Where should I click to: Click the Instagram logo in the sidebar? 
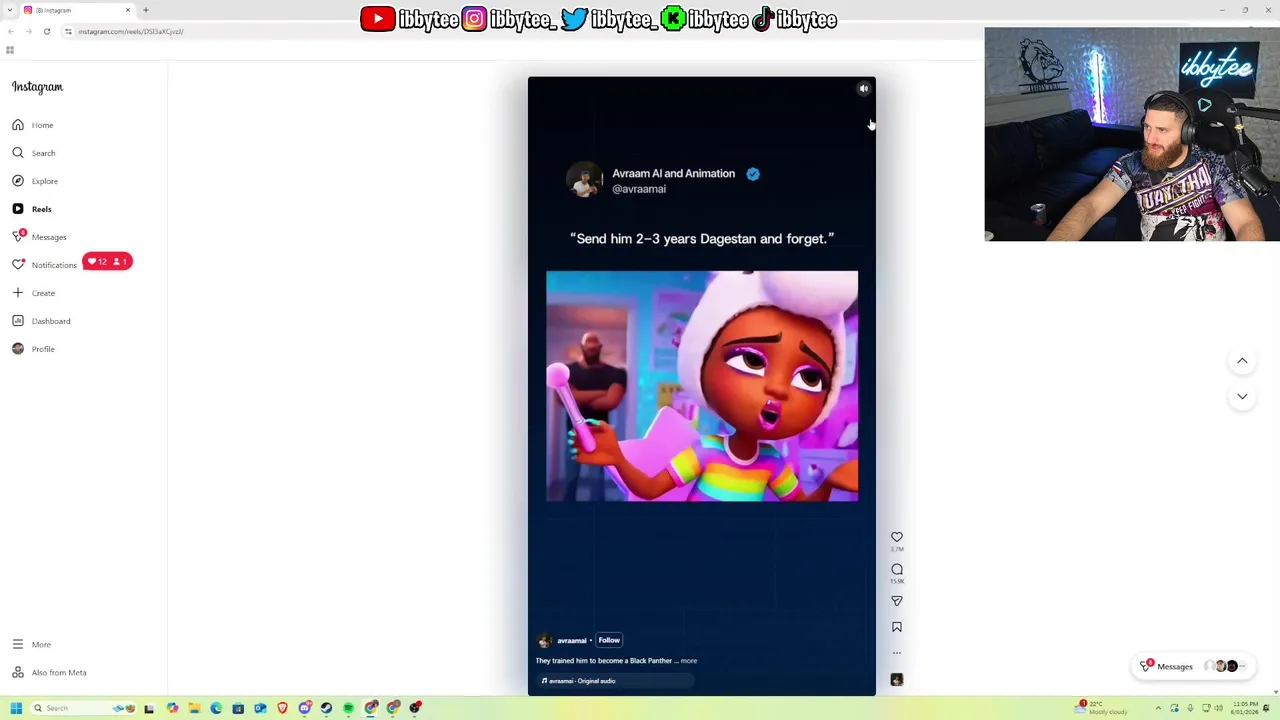point(37,87)
